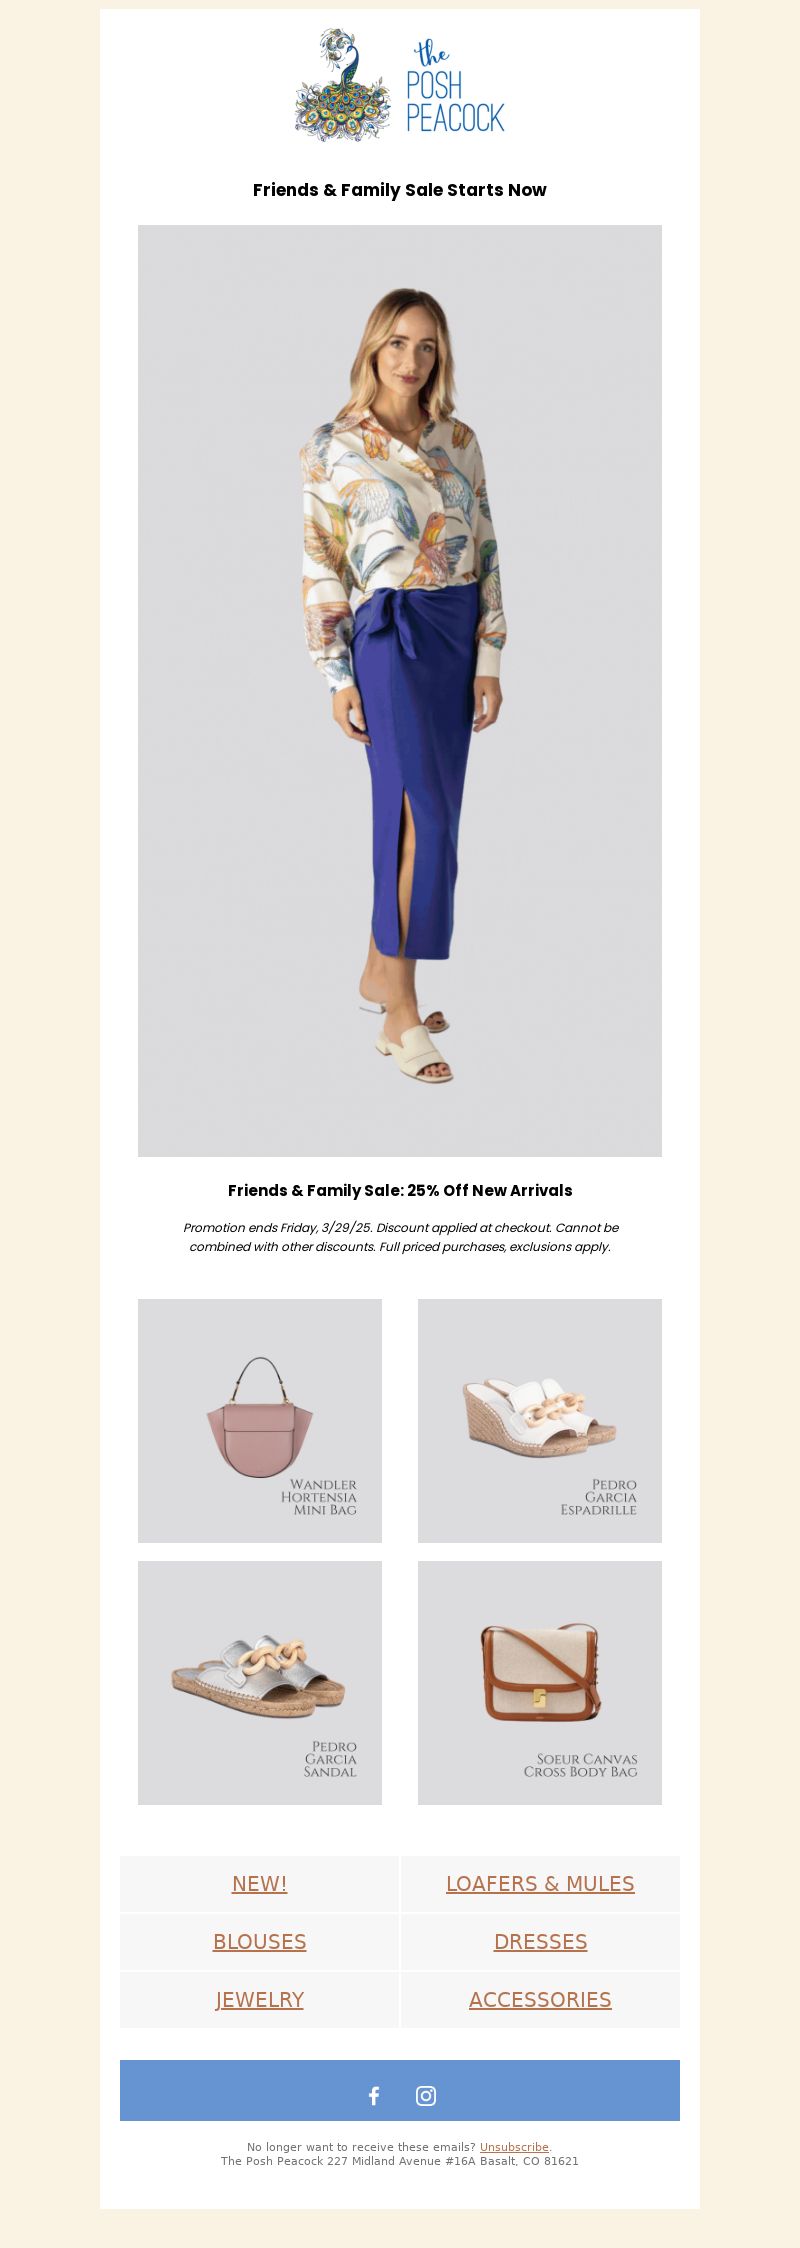
Task: Go to the NEW! category link
Action: (260, 1883)
